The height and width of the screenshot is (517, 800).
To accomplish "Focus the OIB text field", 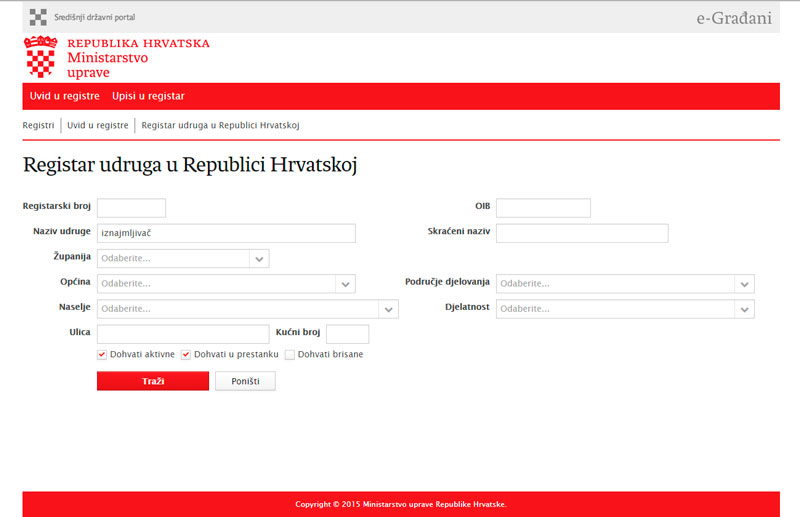I will pos(543,208).
